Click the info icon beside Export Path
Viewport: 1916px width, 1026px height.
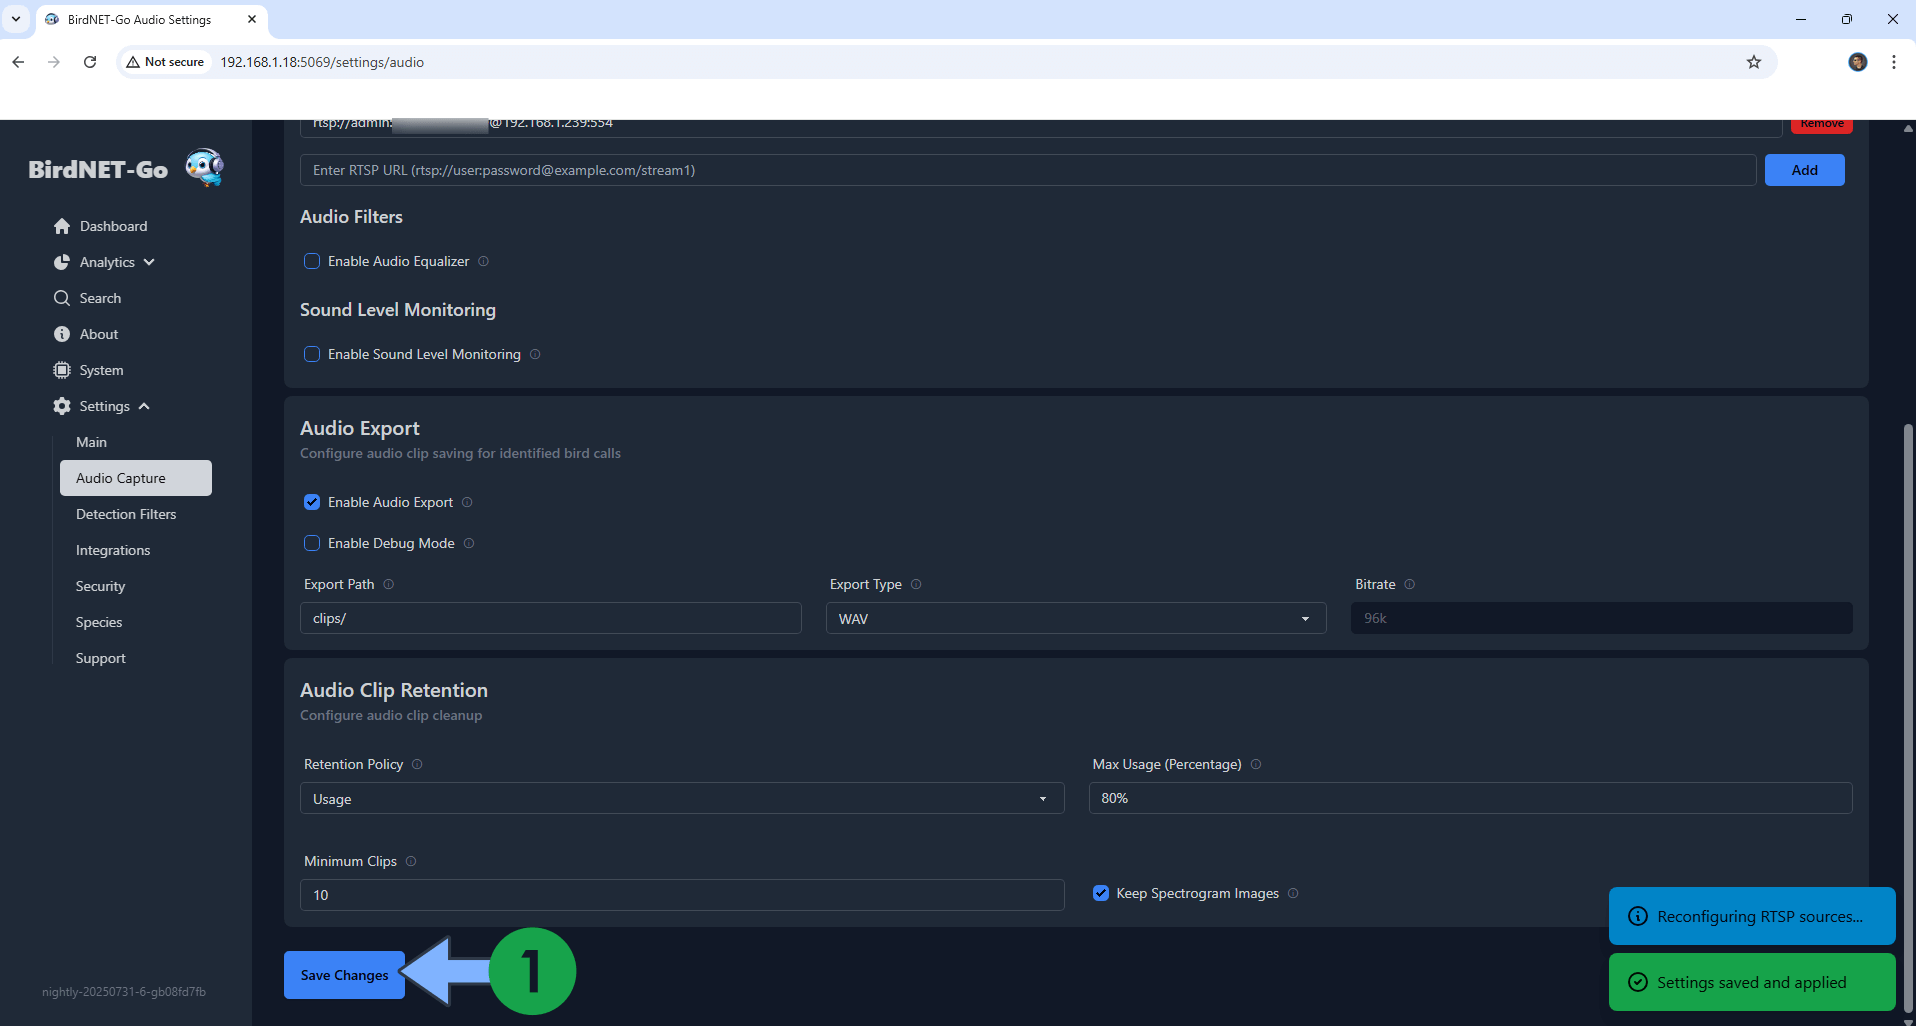point(389,584)
